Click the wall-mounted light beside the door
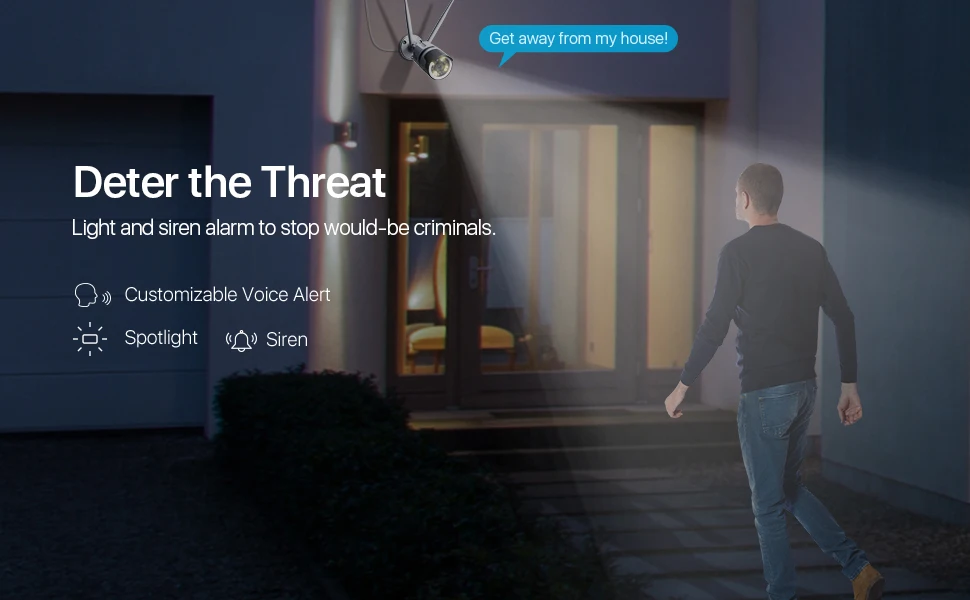 [x=346, y=135]
